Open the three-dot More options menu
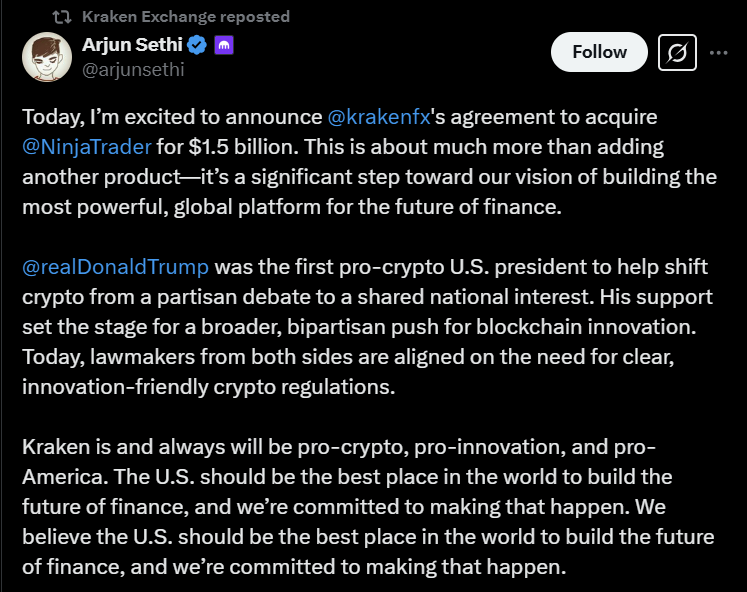The width and height of the screenshot is (747, 592). coord(718,52)
